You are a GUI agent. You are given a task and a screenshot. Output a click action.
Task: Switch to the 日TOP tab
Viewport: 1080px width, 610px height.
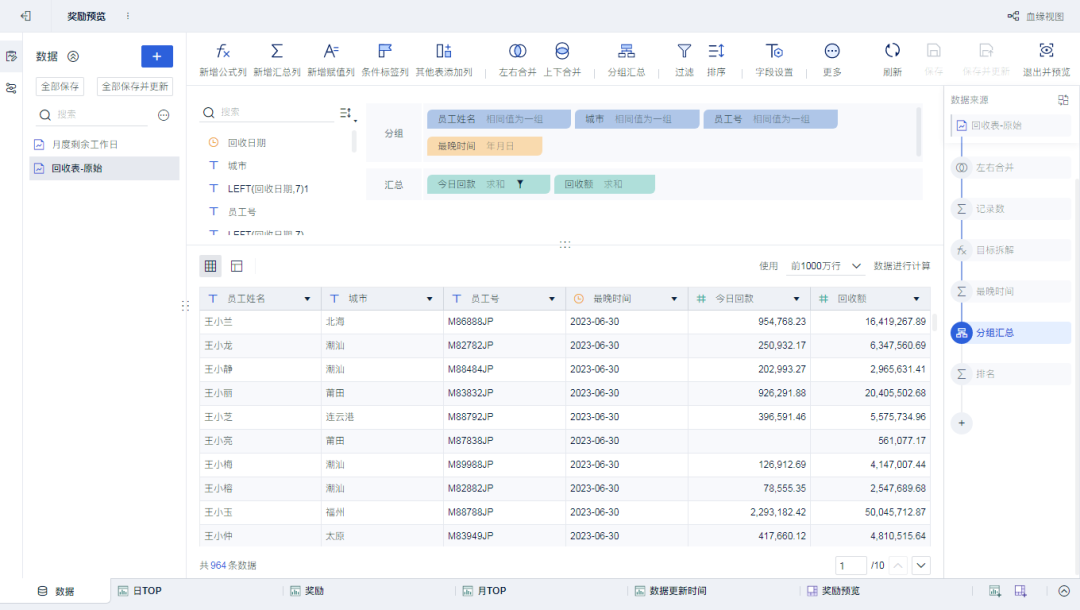coord(141,591)
